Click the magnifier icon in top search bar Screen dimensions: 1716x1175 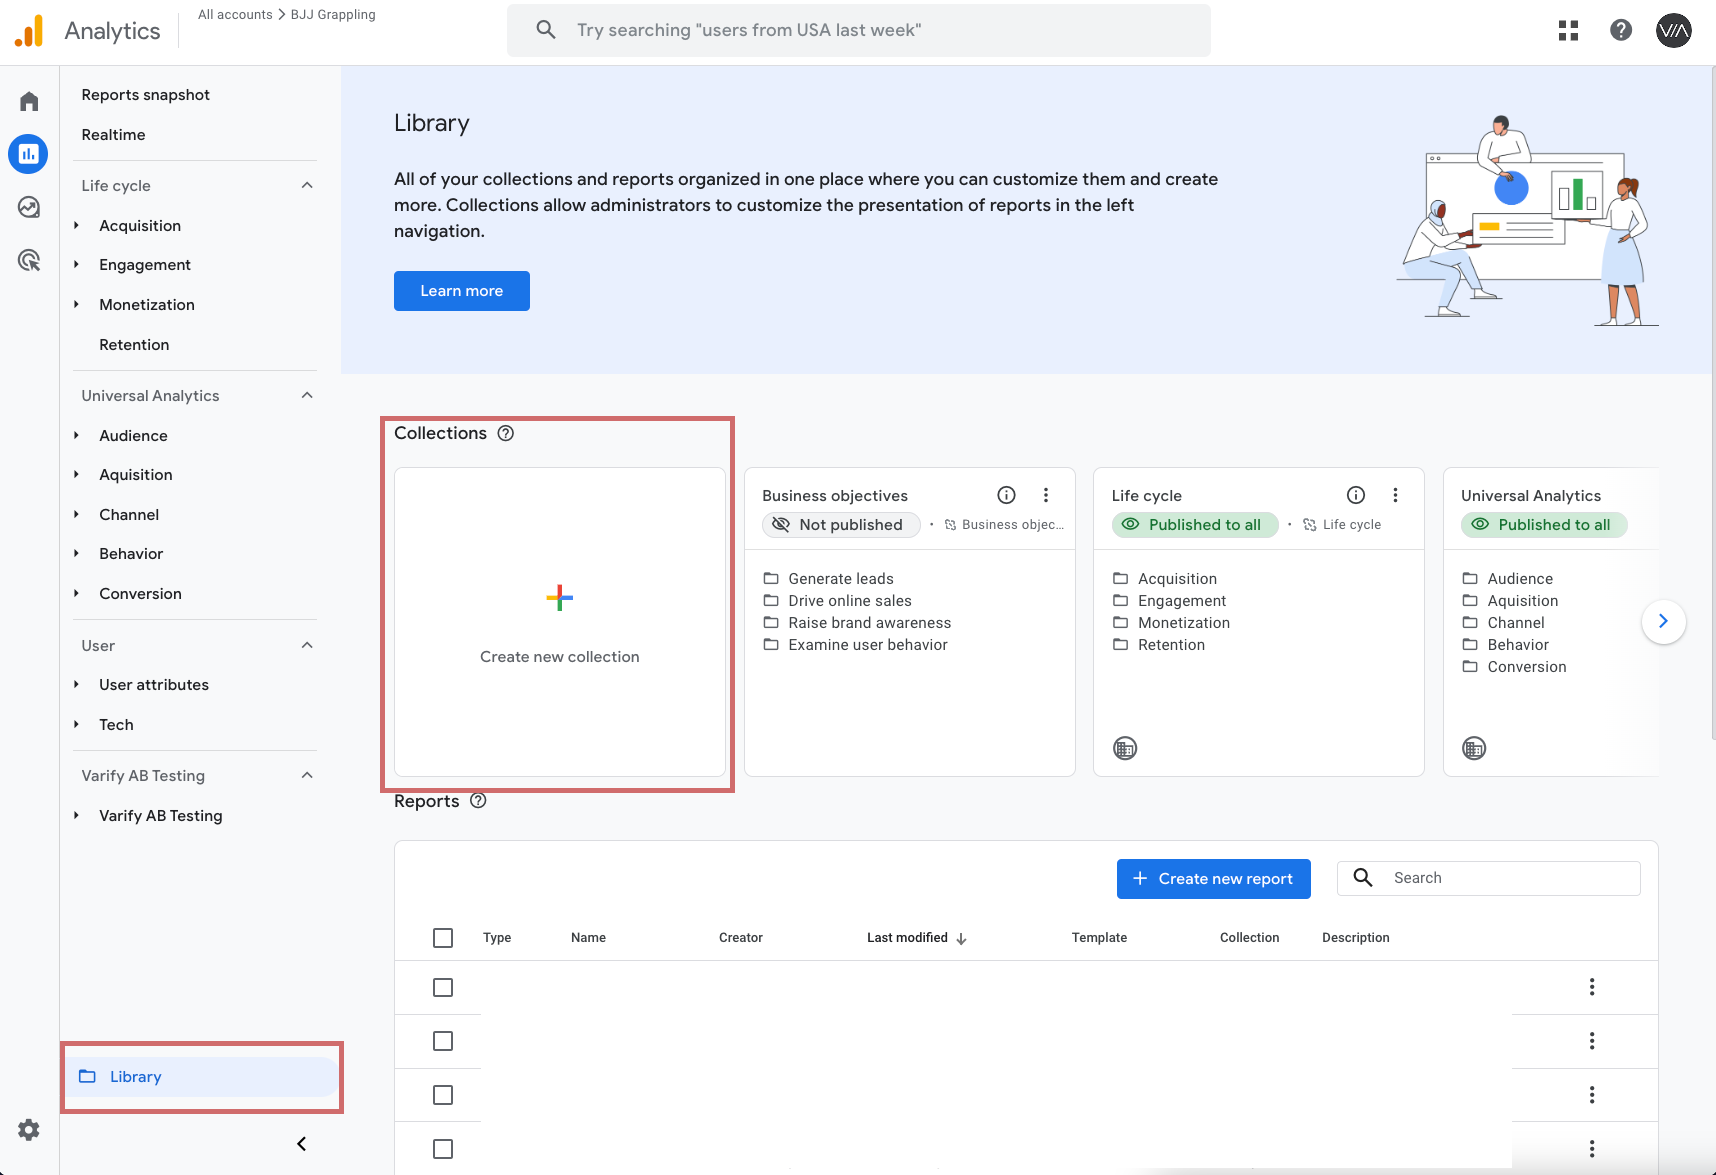[546, 30]
